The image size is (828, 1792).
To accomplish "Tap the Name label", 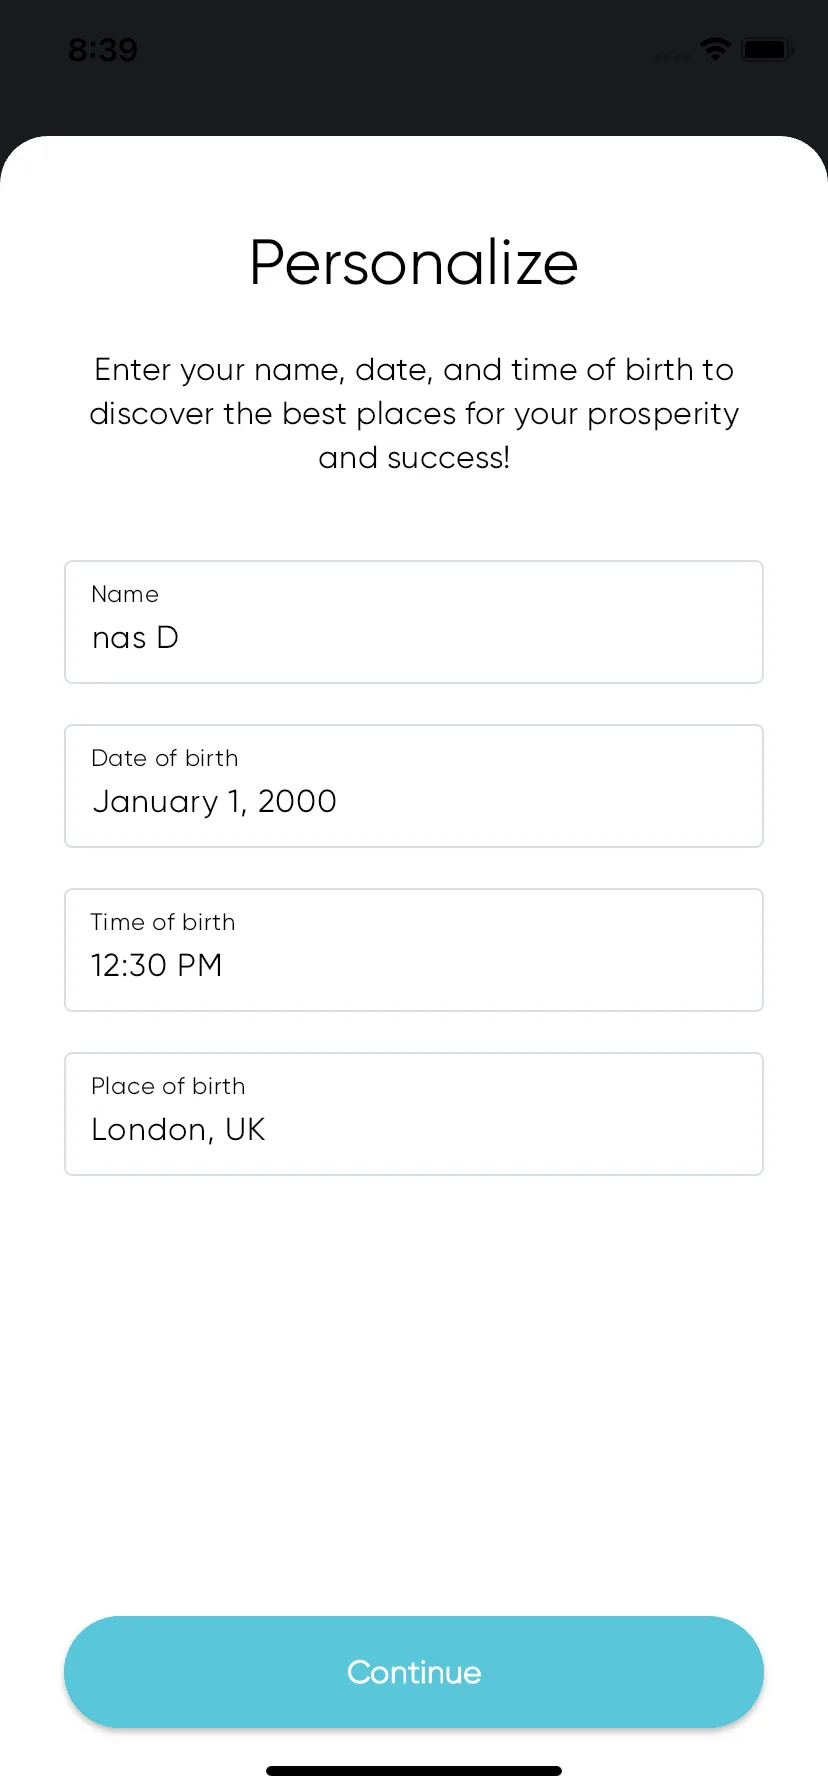I will [x=125, y=594].
